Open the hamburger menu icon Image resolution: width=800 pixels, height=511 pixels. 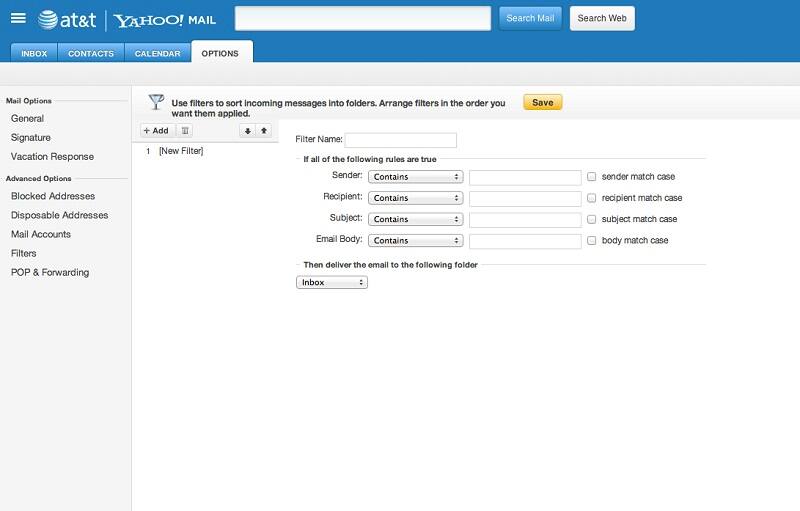18,19
